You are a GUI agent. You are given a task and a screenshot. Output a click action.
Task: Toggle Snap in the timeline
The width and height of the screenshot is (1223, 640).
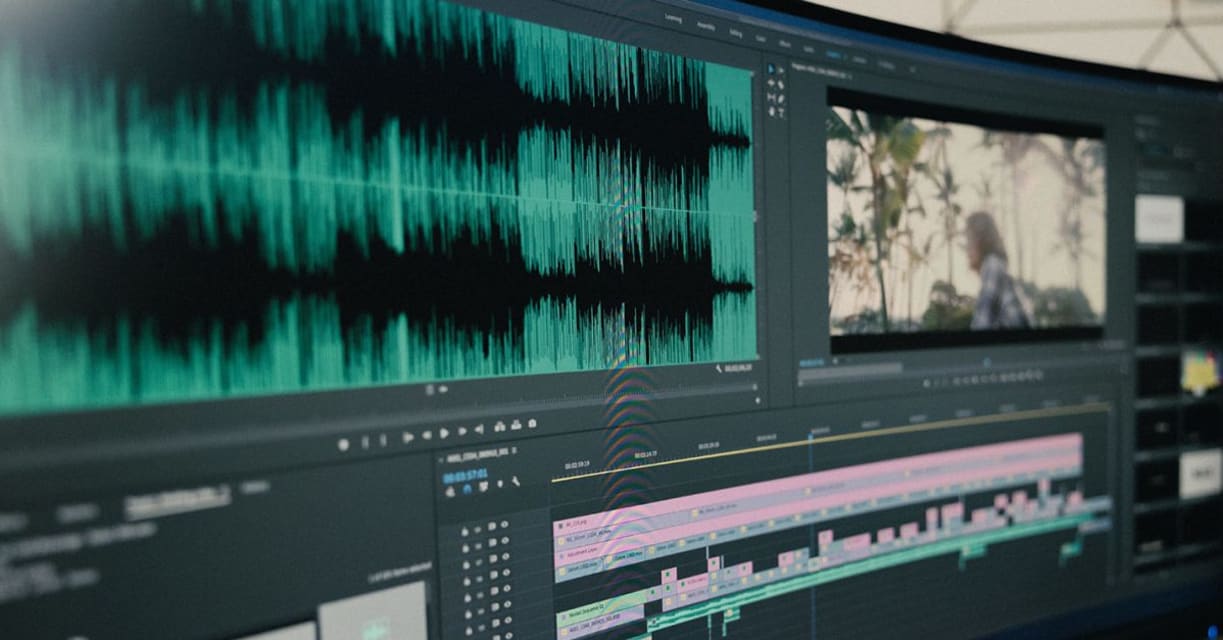pyautogui.click(x=467, y=489)
